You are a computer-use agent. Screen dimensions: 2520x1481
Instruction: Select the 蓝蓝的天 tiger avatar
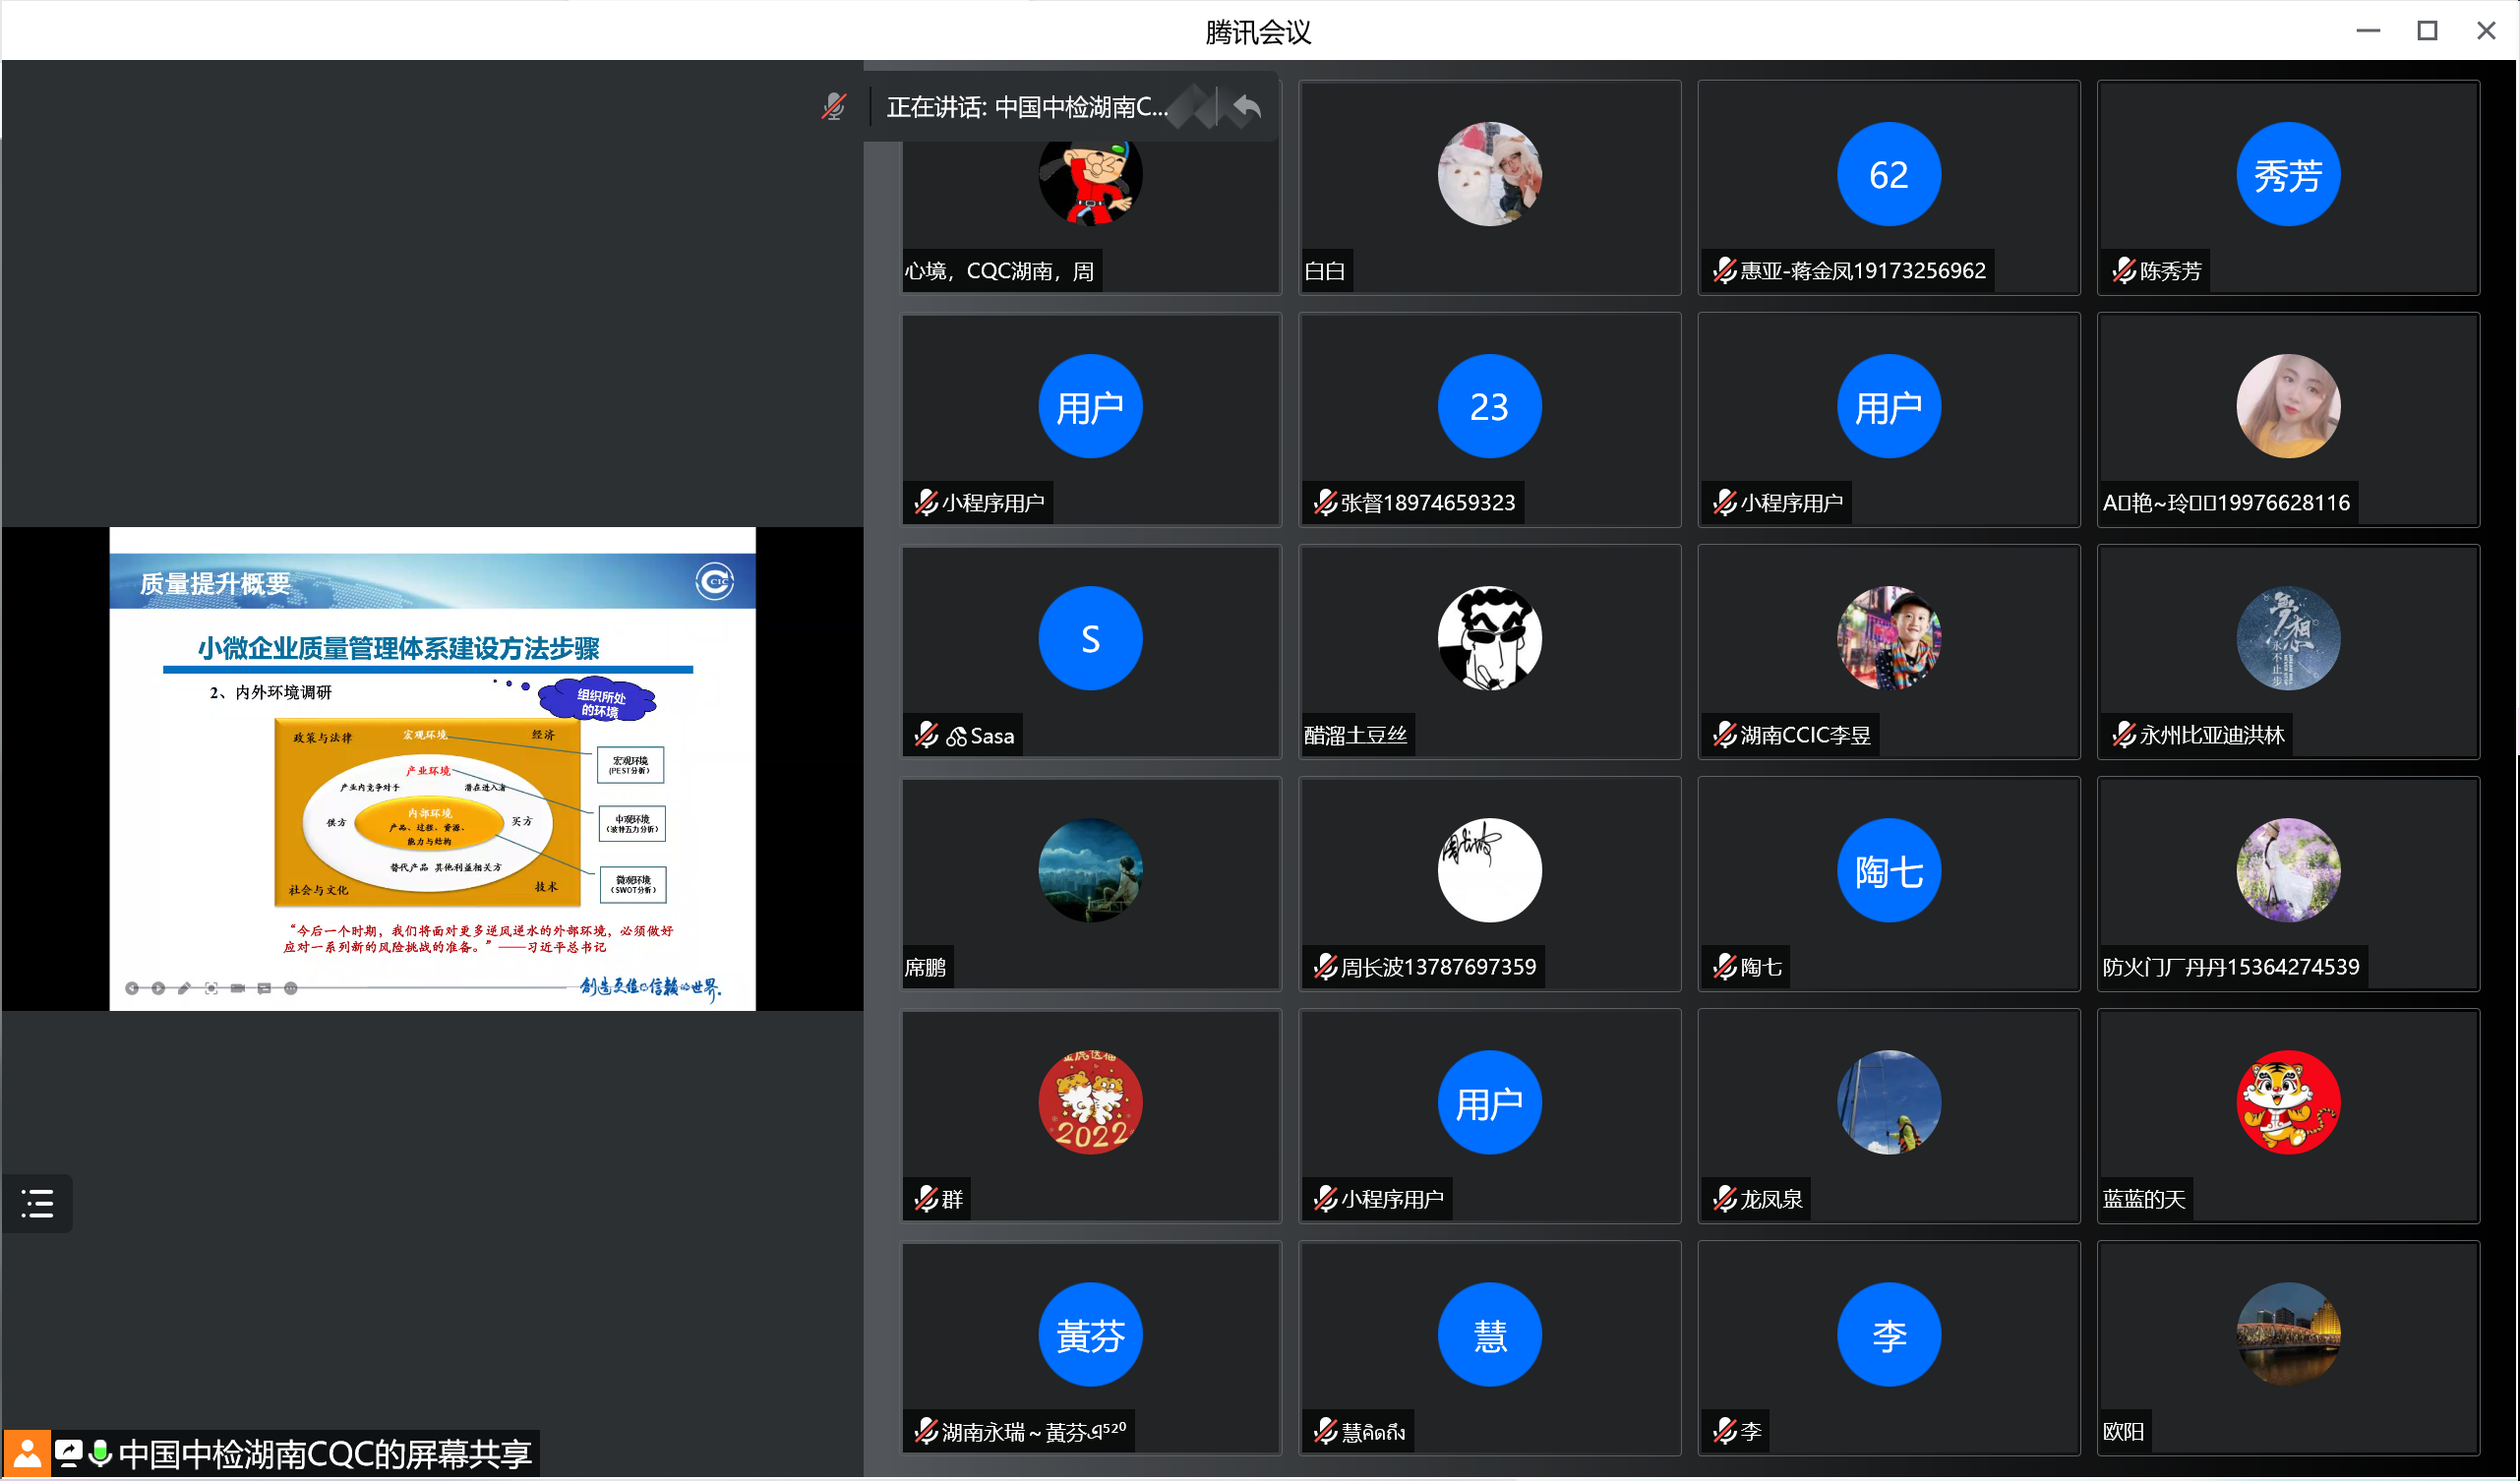(2288, 1102)
